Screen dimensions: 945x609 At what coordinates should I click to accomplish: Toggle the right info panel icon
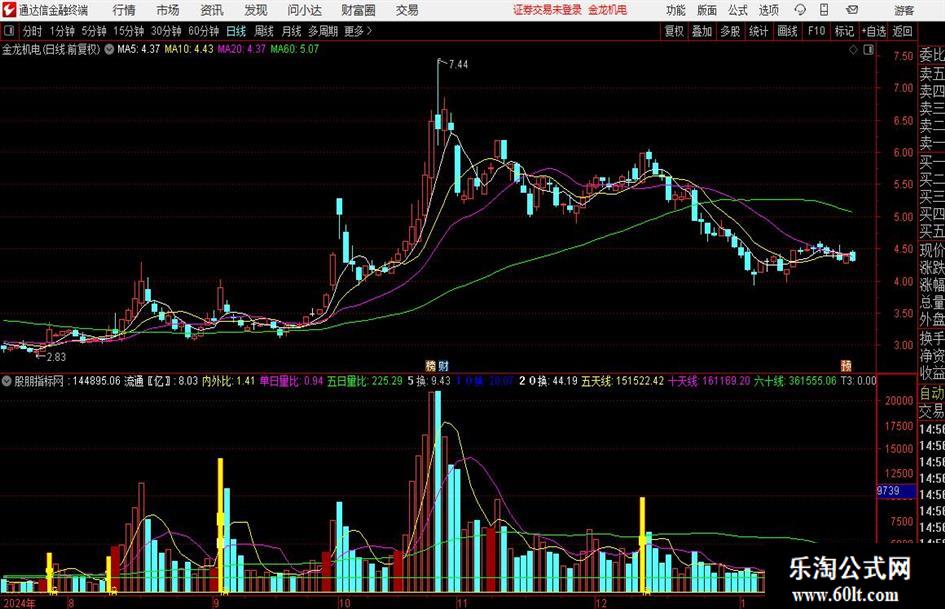[x=868, y=50]
